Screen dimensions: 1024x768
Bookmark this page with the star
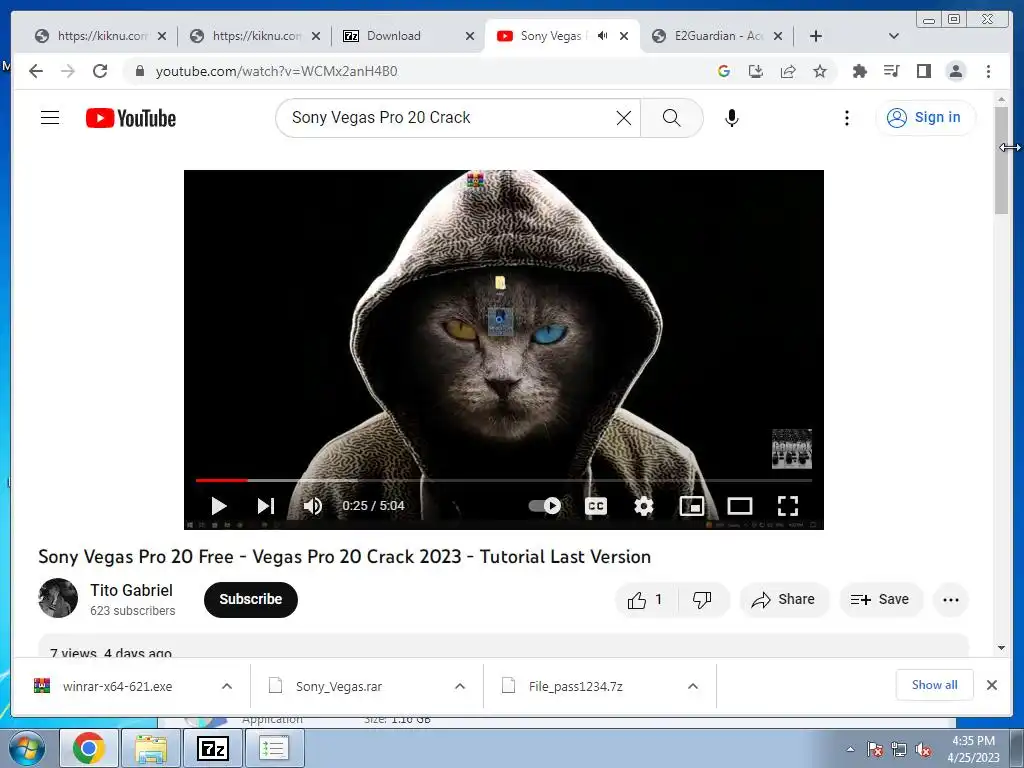(x=820, y=71)
